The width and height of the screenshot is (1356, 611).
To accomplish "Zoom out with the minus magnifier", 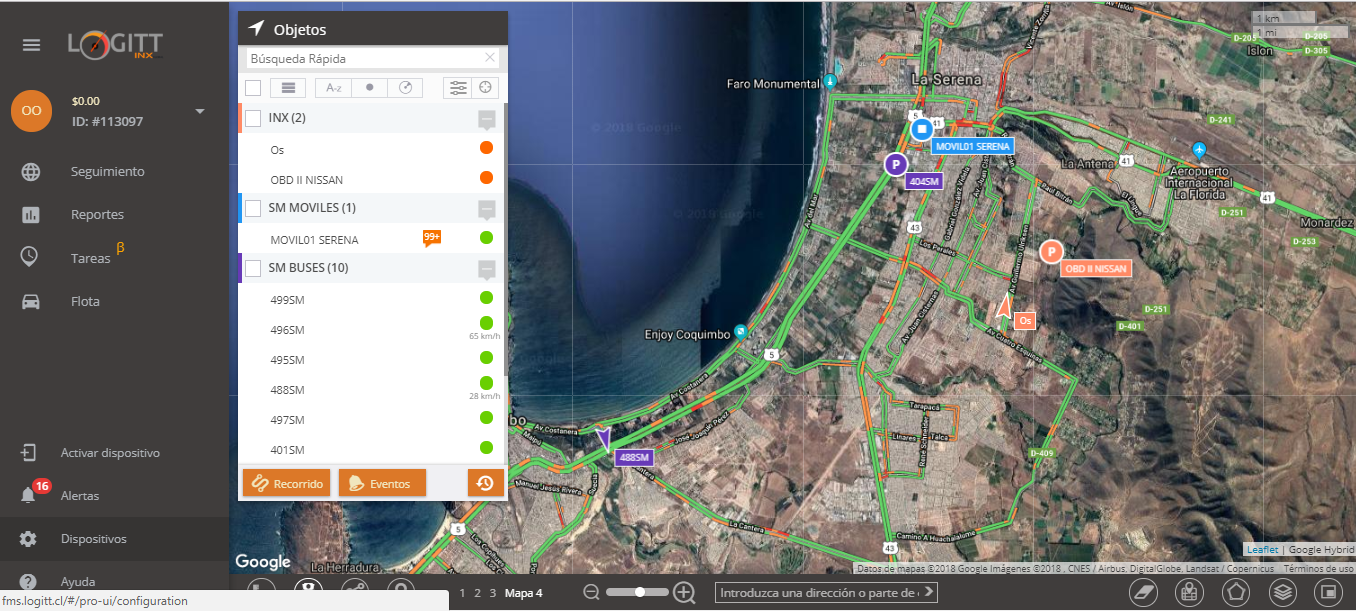I will tap(591, 593).
